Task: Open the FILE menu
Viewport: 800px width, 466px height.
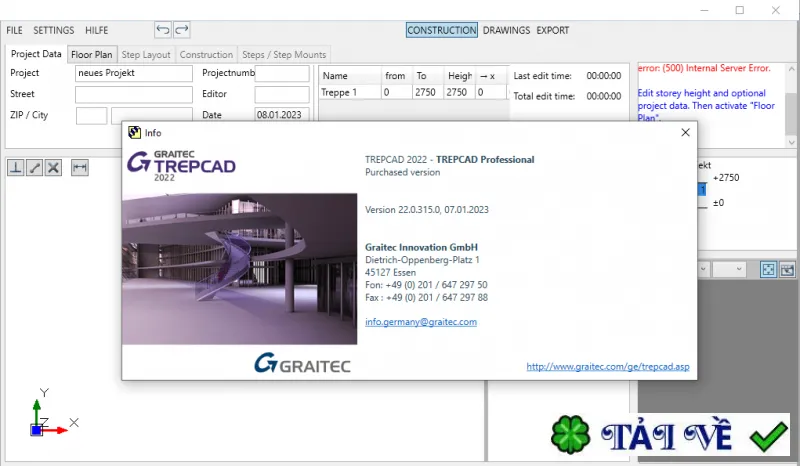Action: tap(14, 30)
